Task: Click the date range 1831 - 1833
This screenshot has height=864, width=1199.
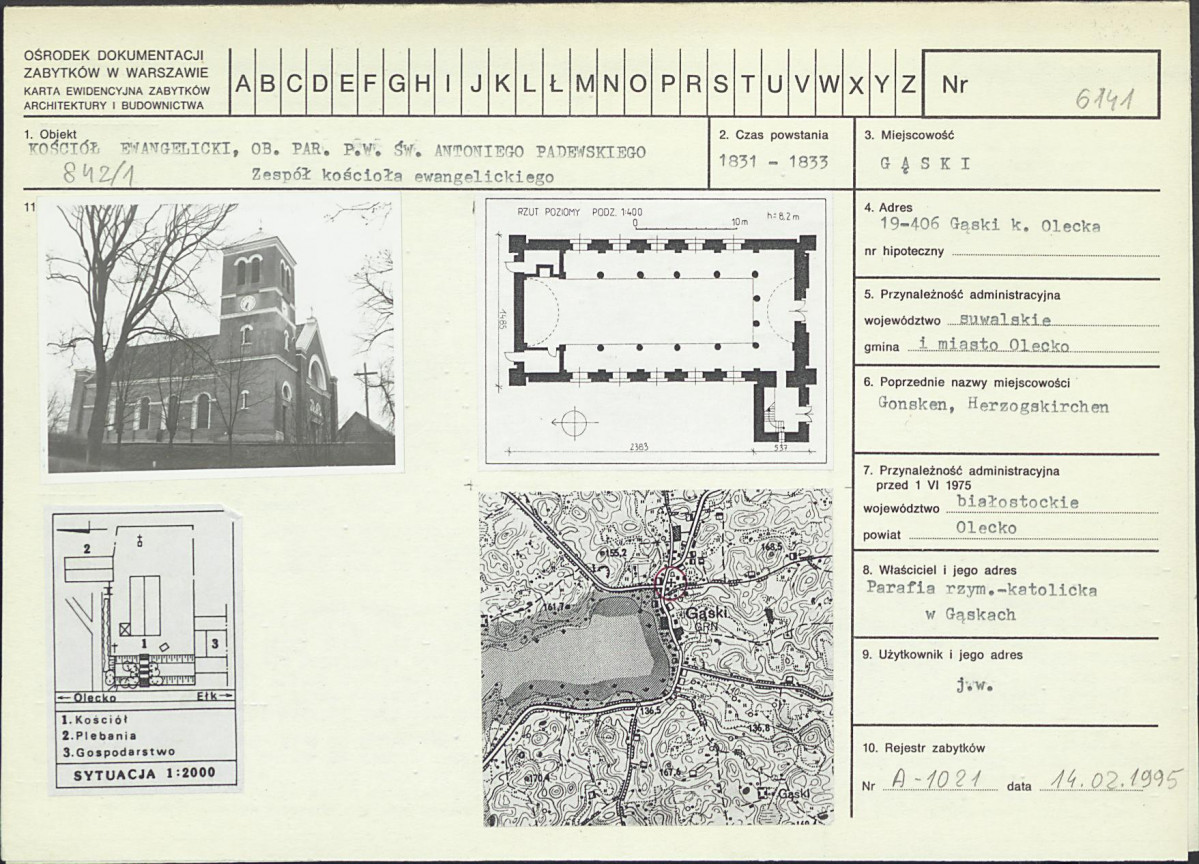Action: (773, 162)
